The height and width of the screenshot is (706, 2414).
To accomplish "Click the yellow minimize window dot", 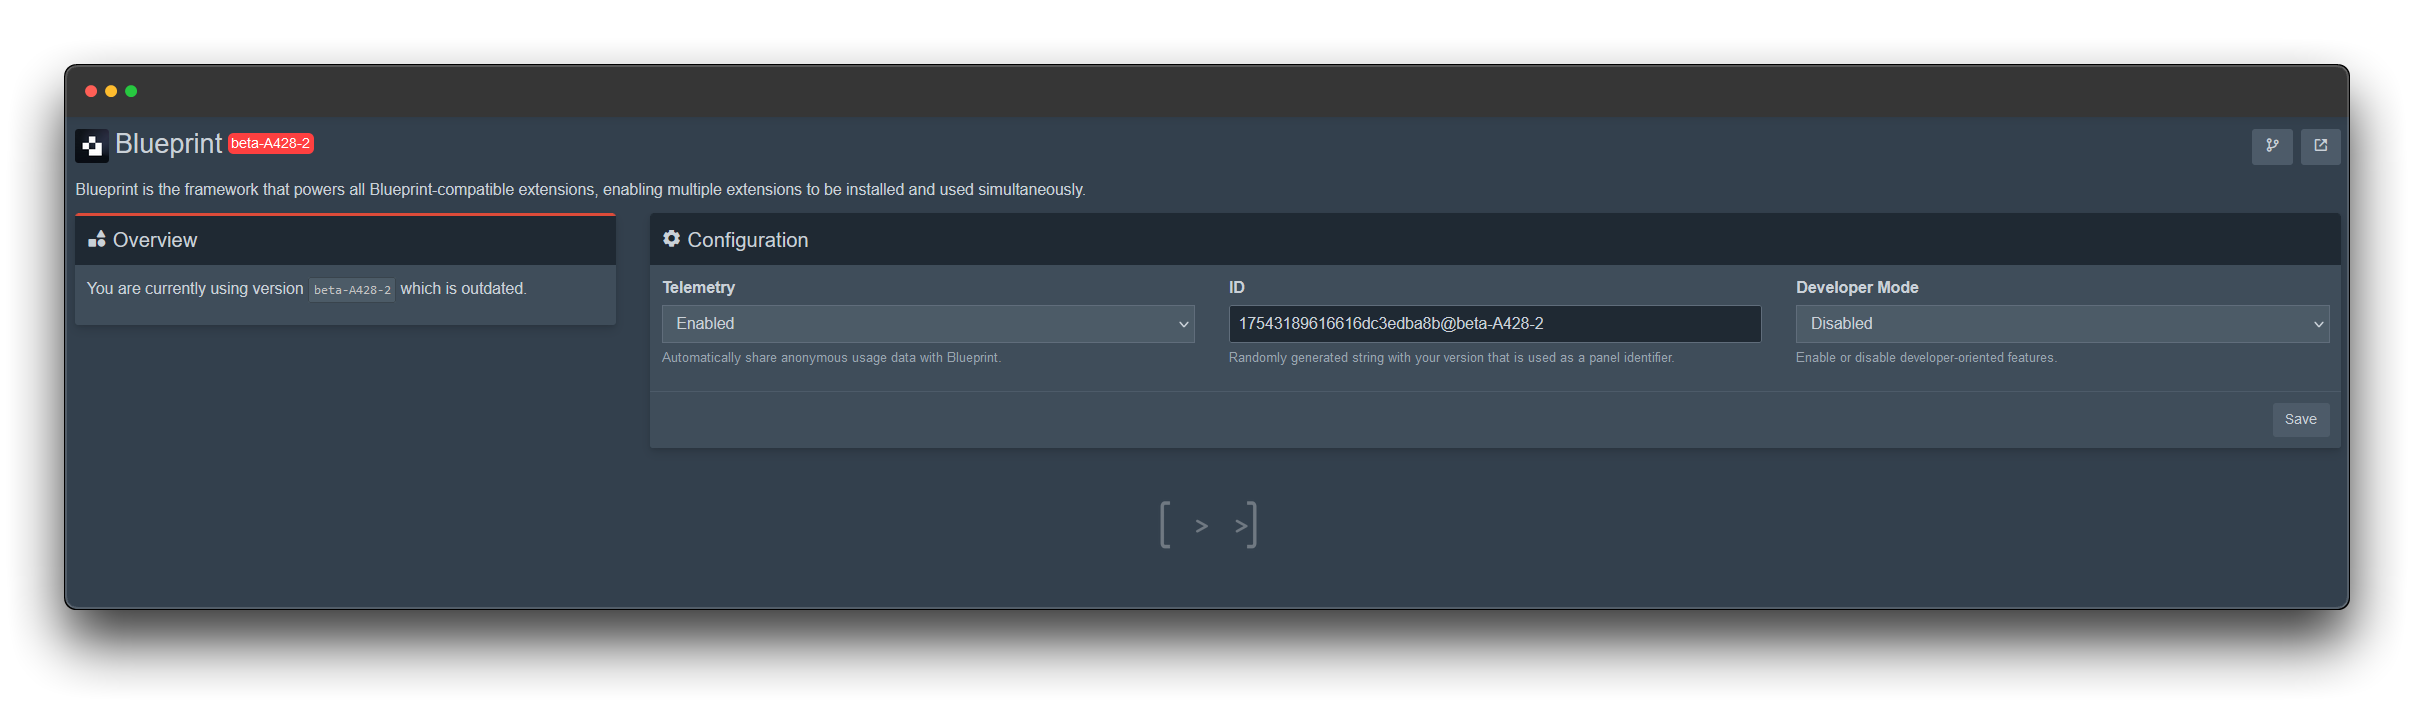I will [x=111, y=91].
